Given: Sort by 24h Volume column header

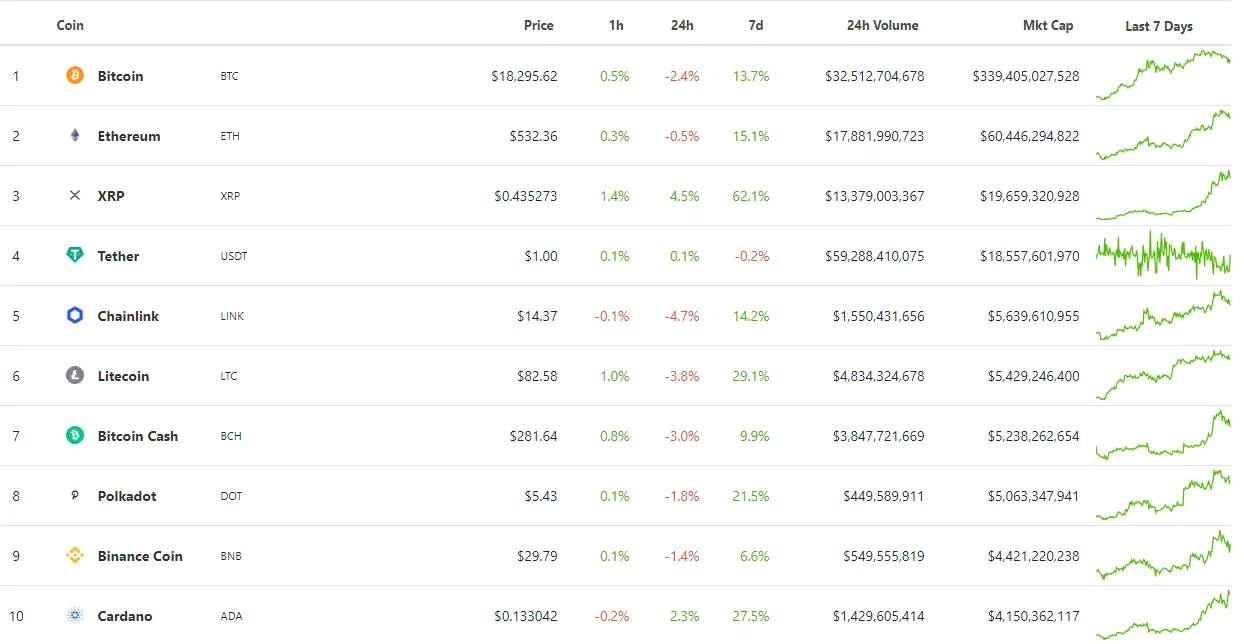Looking at the screenshot, I should 882,26.
